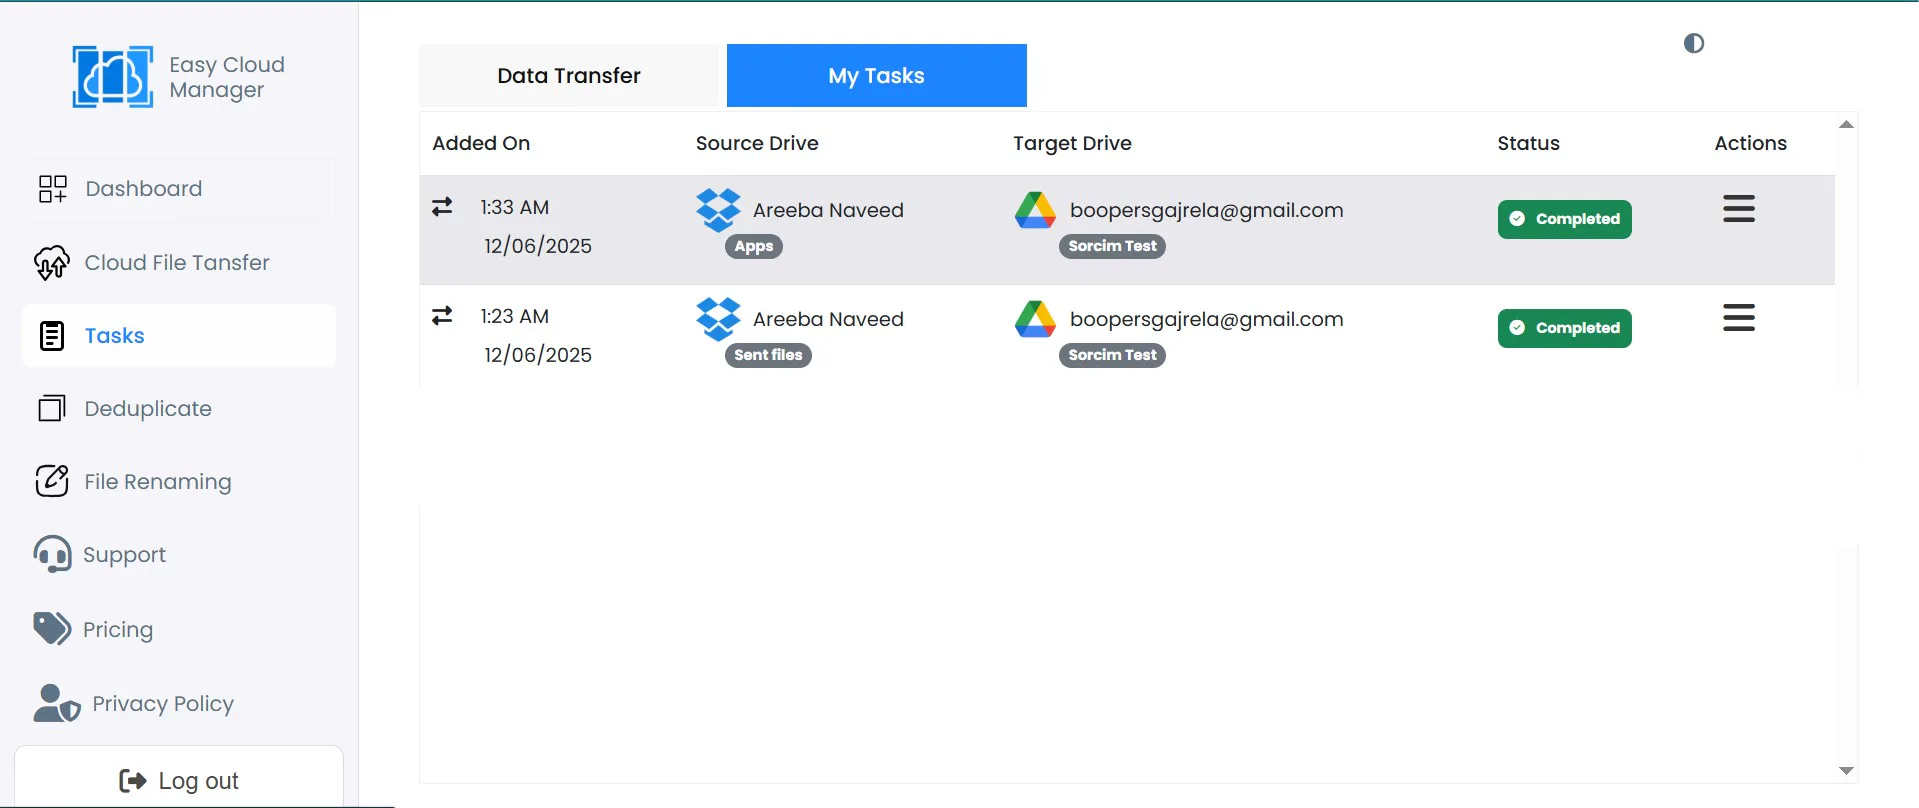Image resolution: width=1919 pixels, height=808 pixels.
Task: Click the scrollbar up arrow in task list
Action: coord(1847,125)
